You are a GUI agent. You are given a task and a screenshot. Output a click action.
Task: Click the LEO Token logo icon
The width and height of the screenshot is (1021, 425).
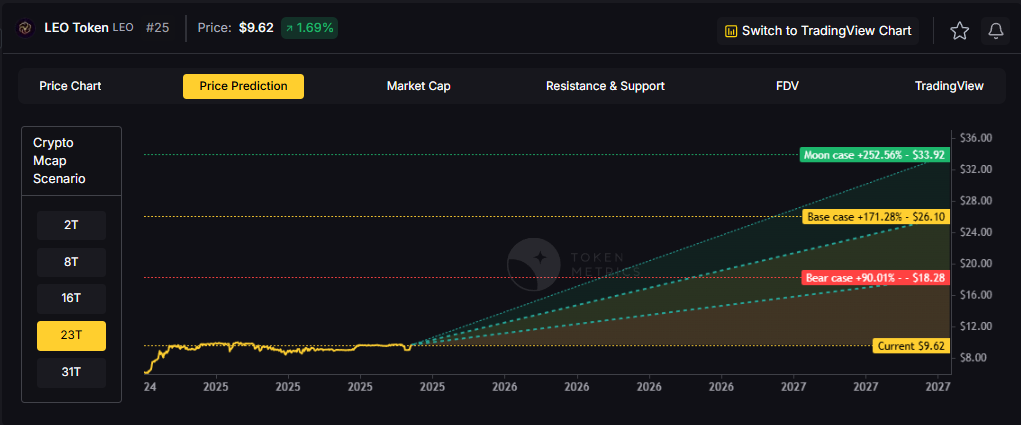pos(26,29)
